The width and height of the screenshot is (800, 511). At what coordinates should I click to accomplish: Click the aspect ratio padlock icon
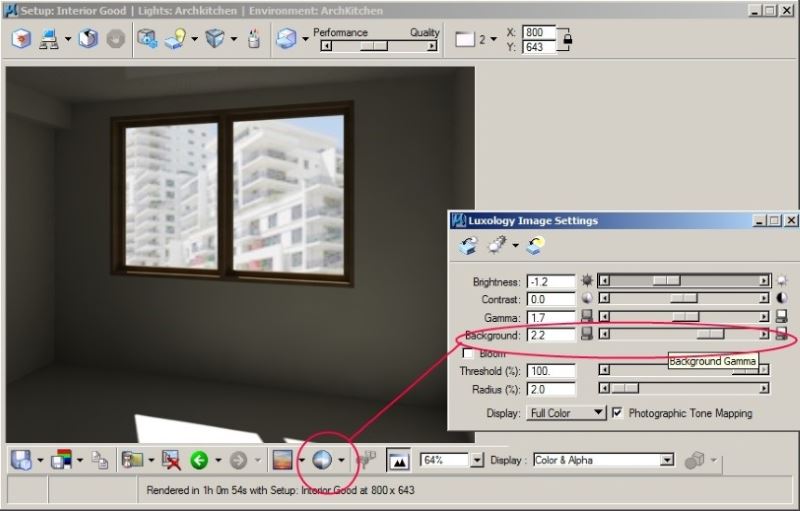pos(567,40)
